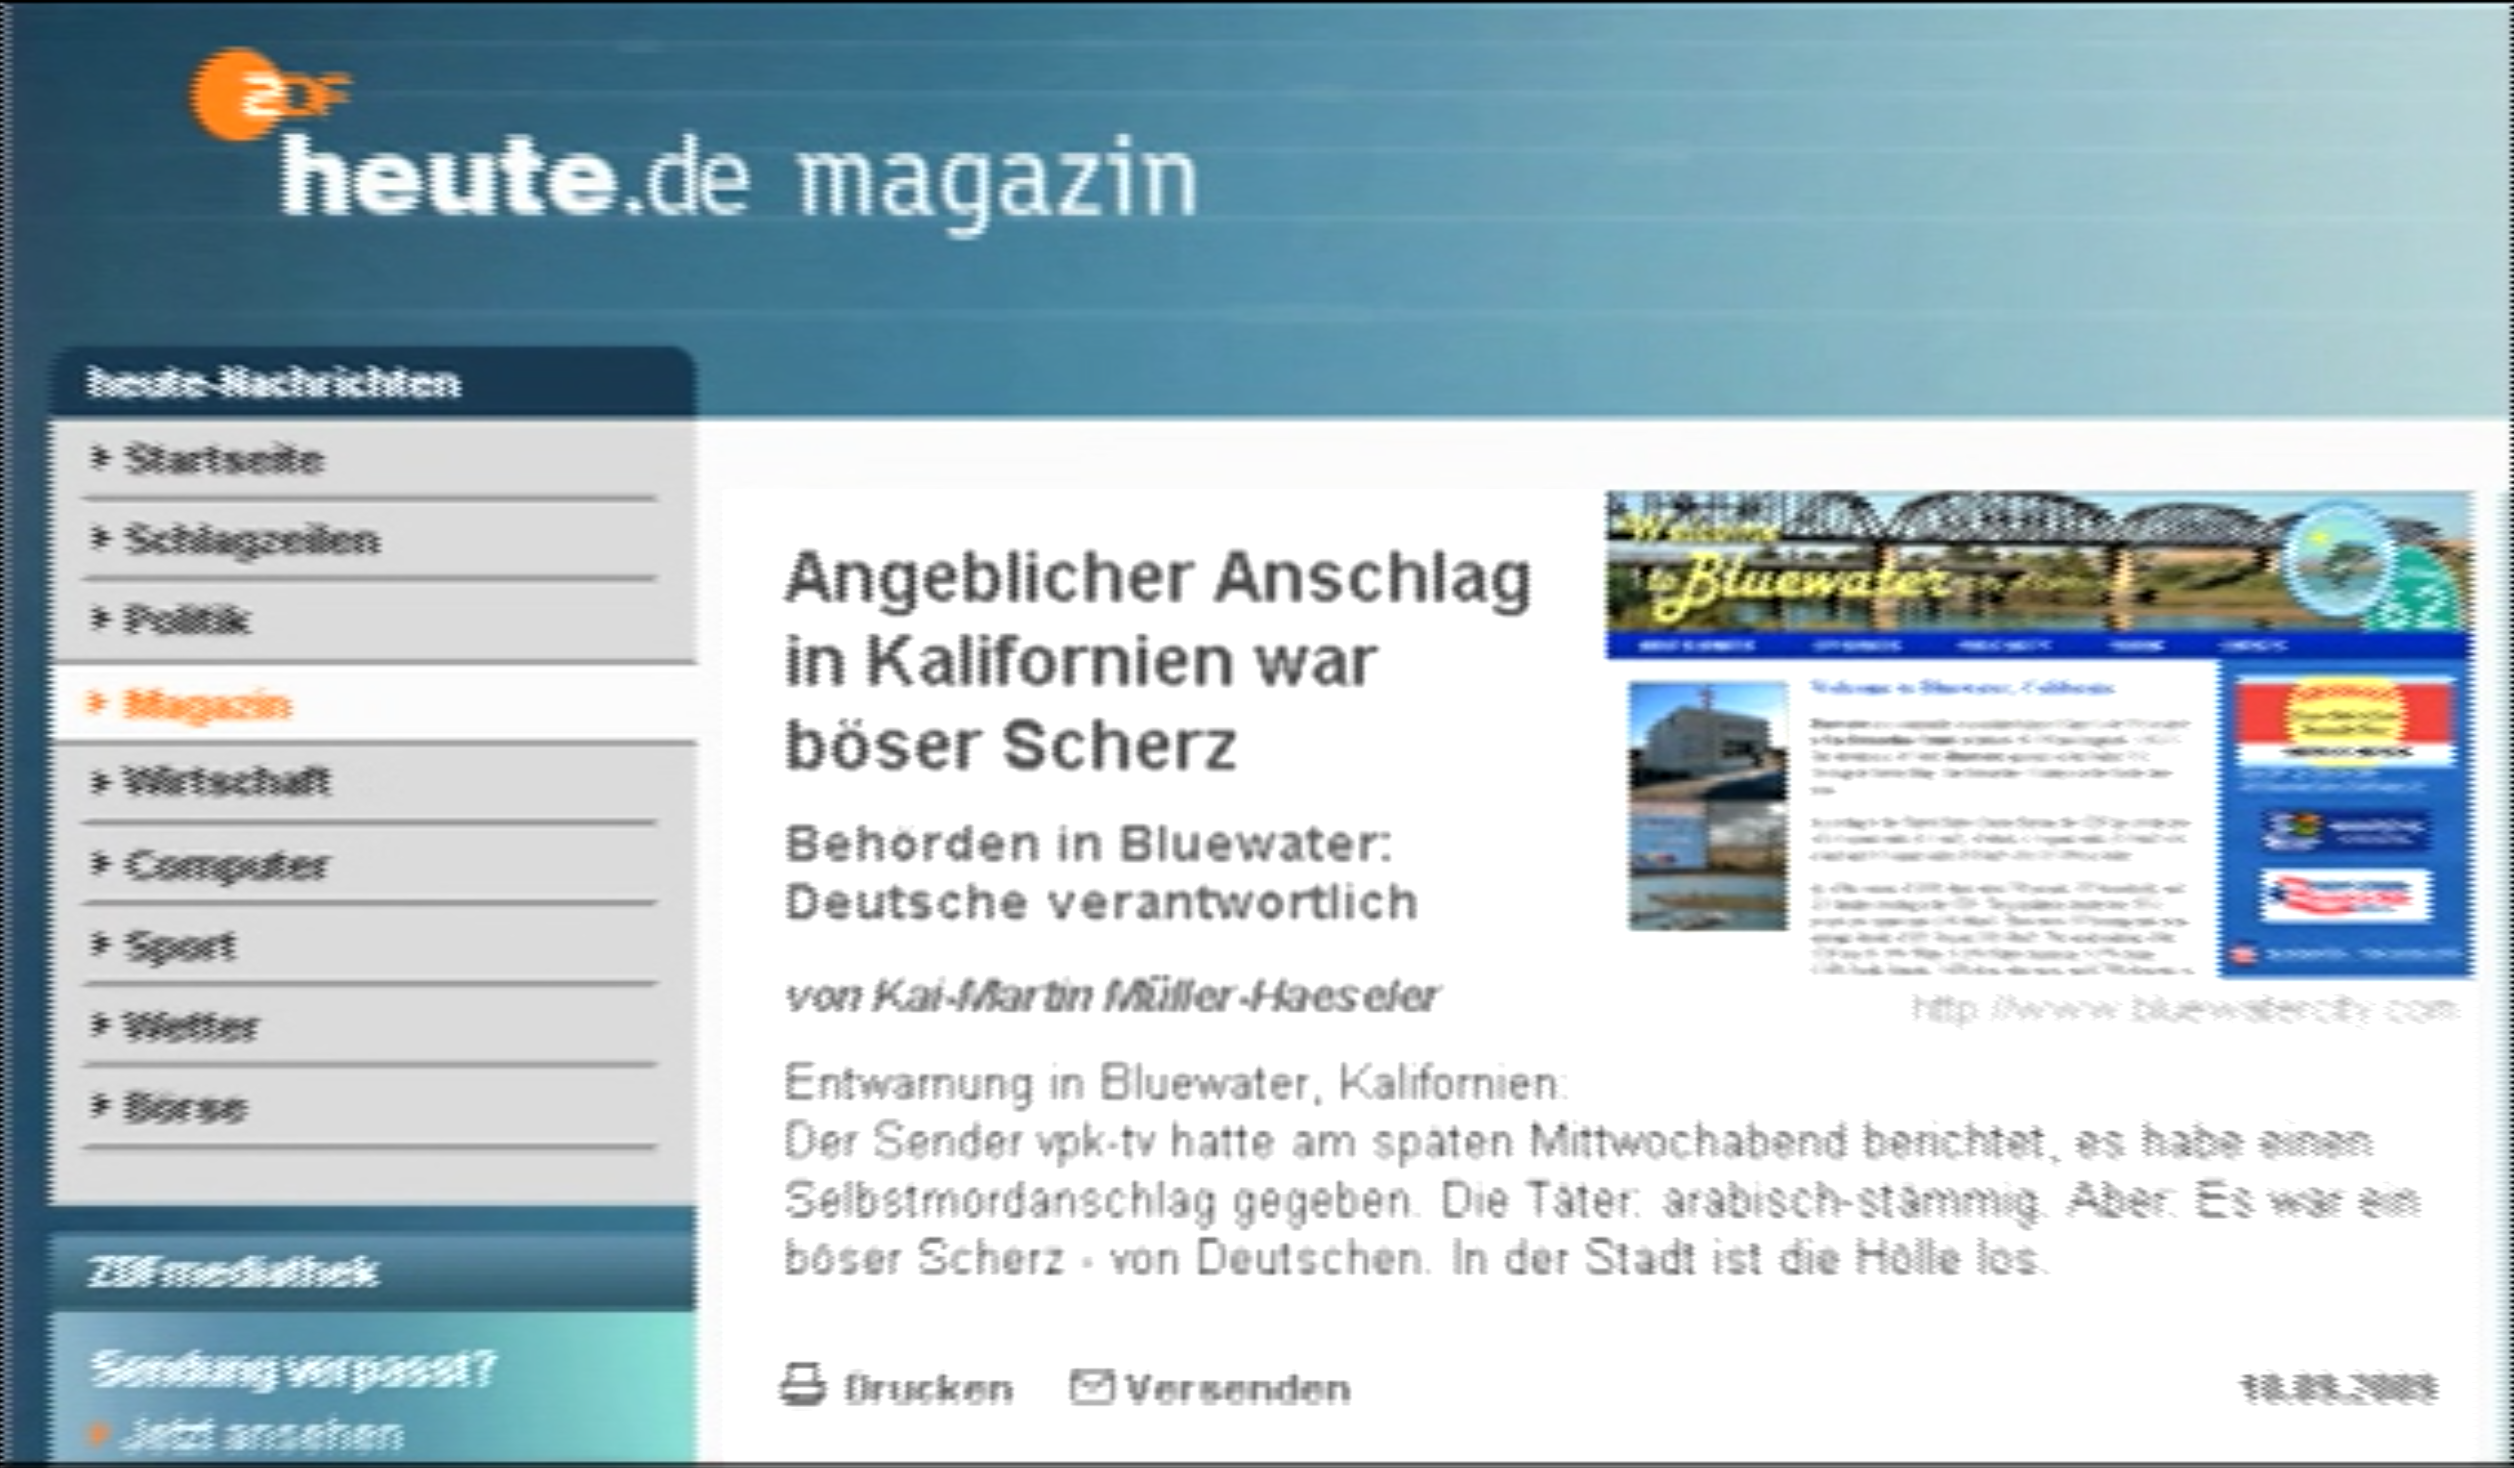Click the article date at bottom right
The image size is (2514, 1468).
pyautogui.click(x=2339, y=1389)
